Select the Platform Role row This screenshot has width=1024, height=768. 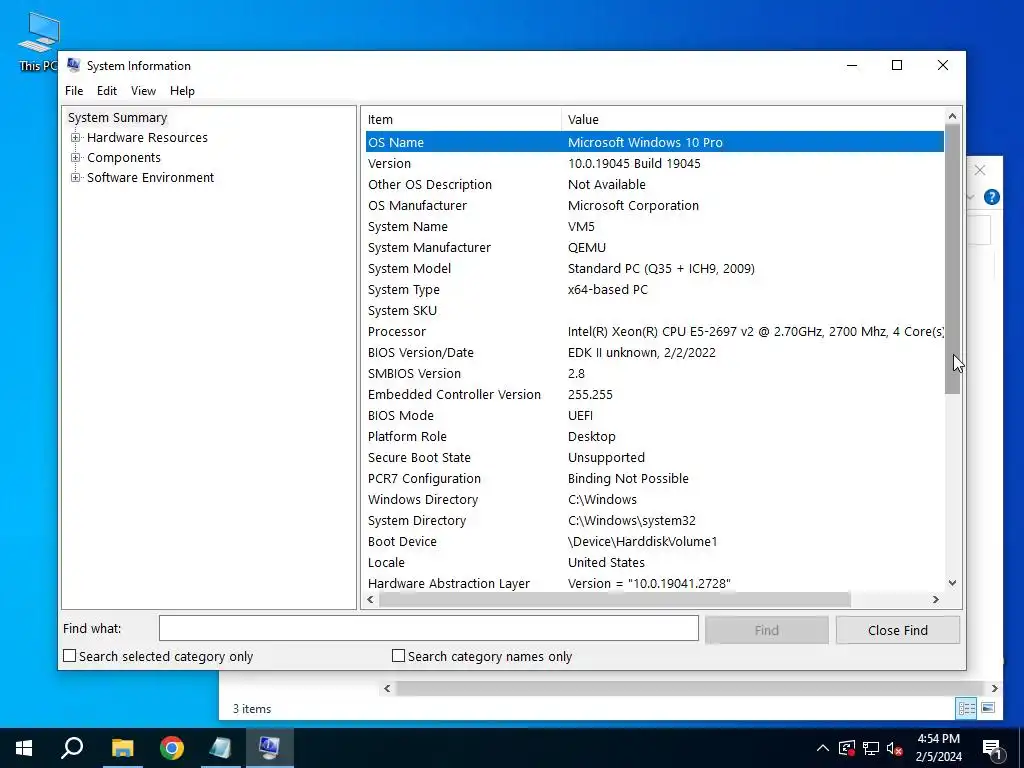click(654, 436)
